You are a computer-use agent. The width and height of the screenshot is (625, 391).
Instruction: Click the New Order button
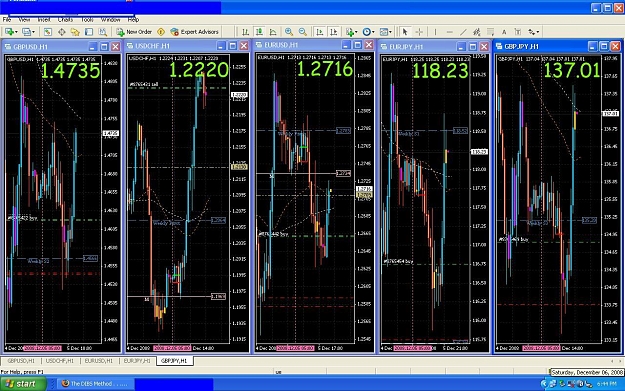[134, 32]
